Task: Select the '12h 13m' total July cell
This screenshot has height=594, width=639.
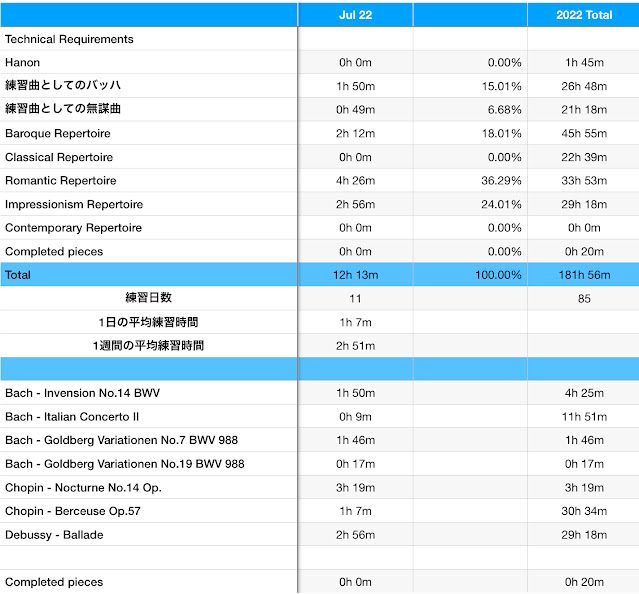Action: 355,275
